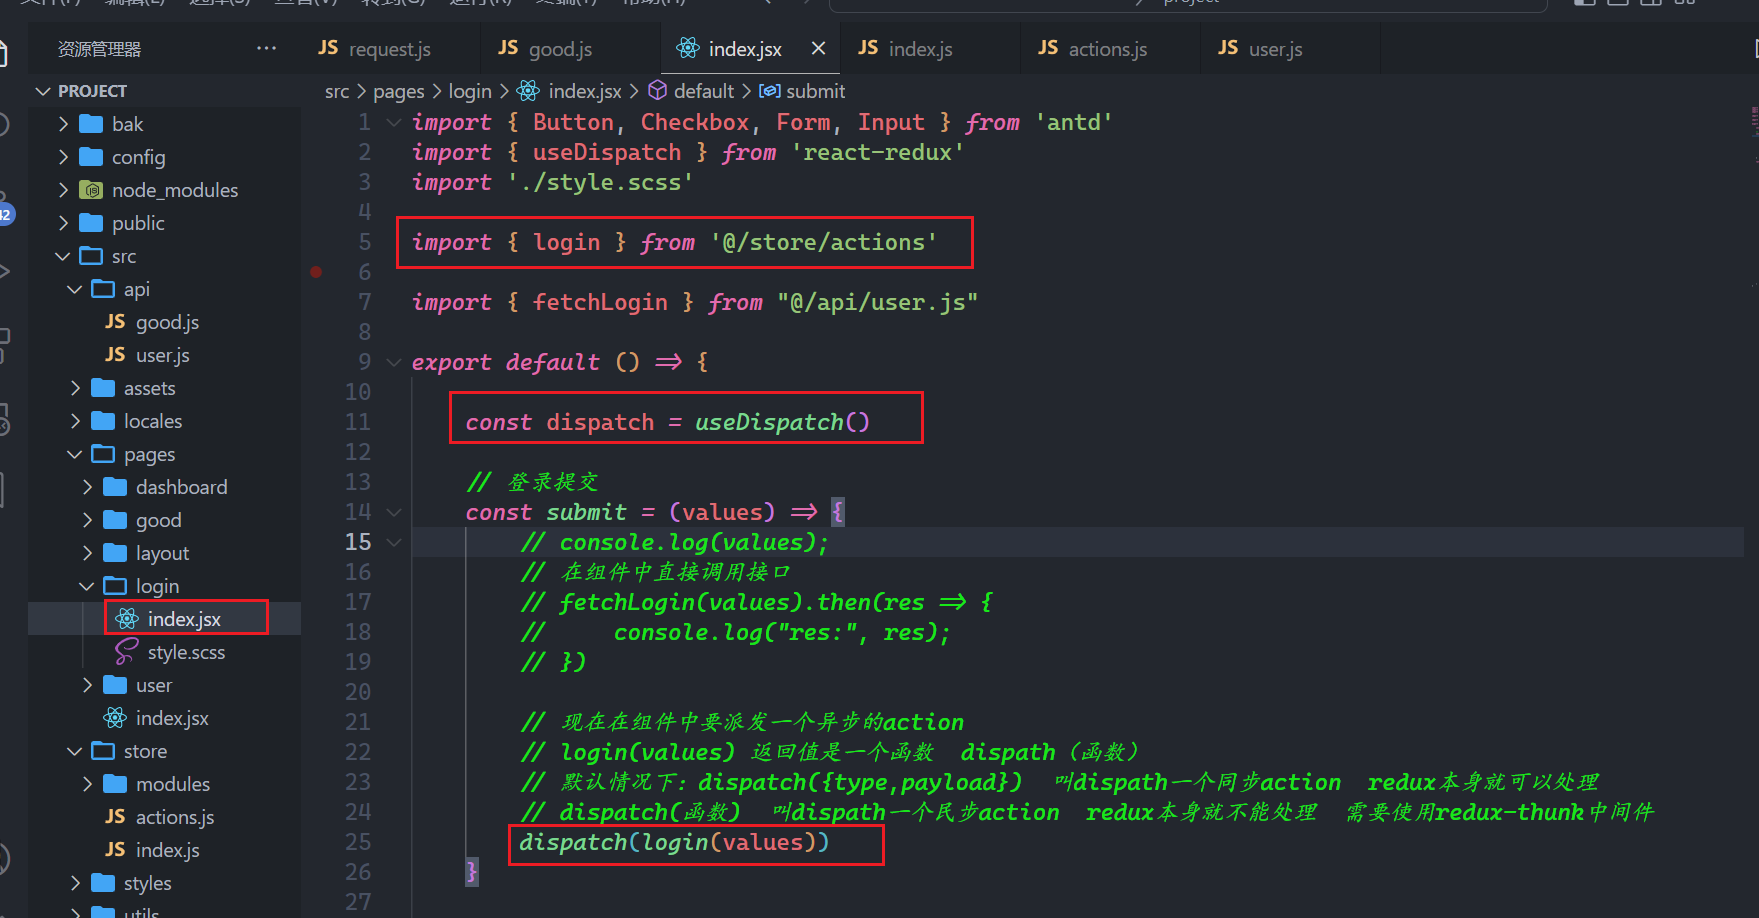The height and width of the screenshot is (918, 1759).
Task: Click the line number 22 gutter
Action: pos(358,752)
